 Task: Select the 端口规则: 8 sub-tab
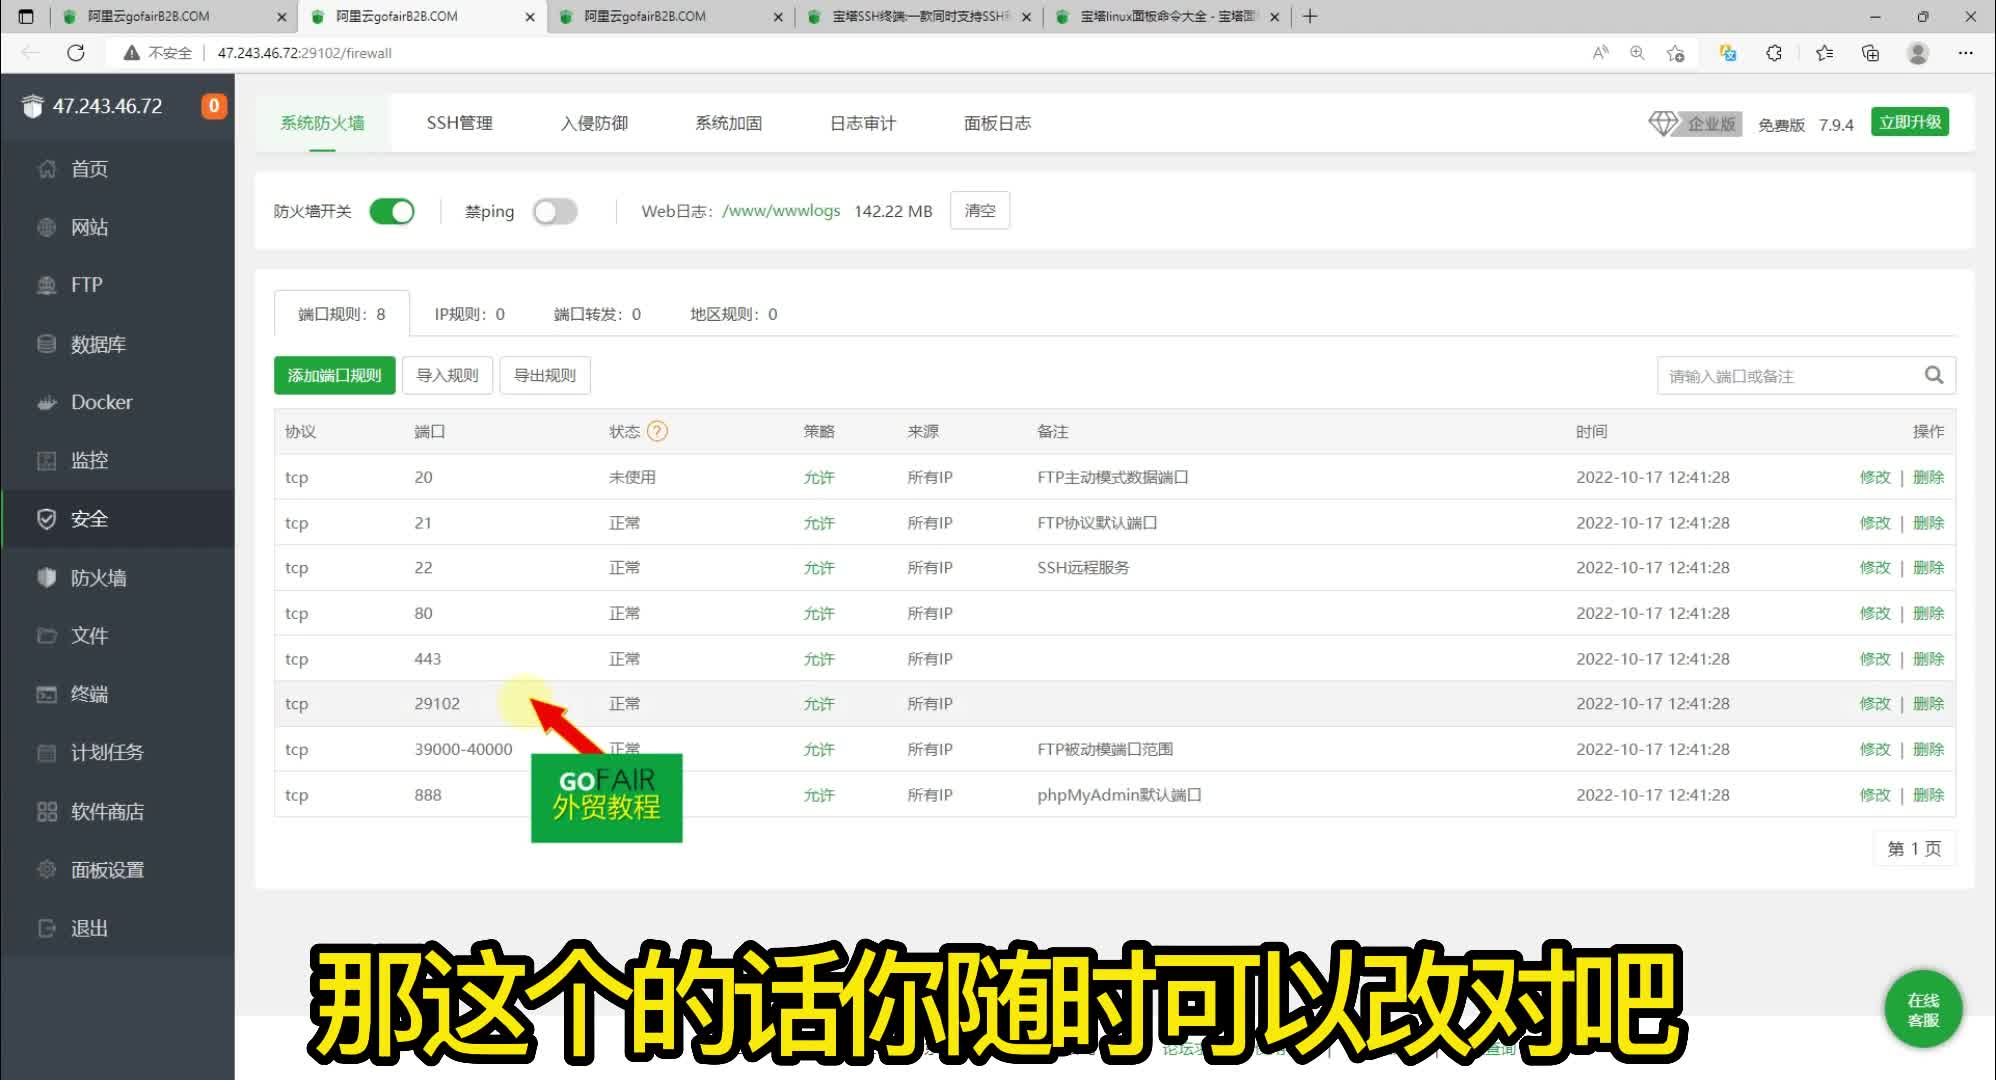[342, 314]
